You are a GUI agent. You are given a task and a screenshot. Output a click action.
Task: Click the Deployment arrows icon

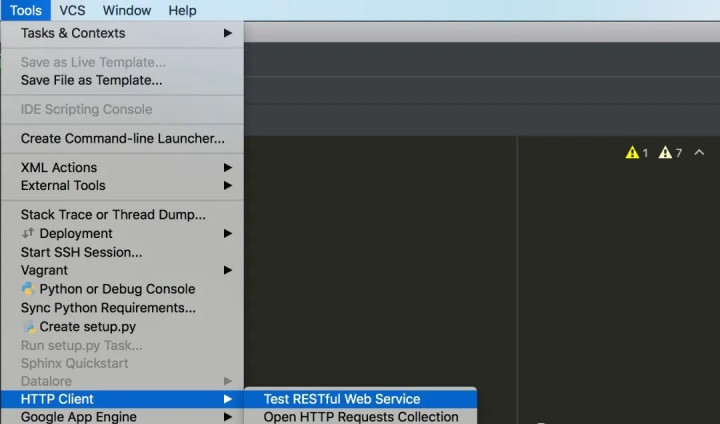click(x=28, y=233)
